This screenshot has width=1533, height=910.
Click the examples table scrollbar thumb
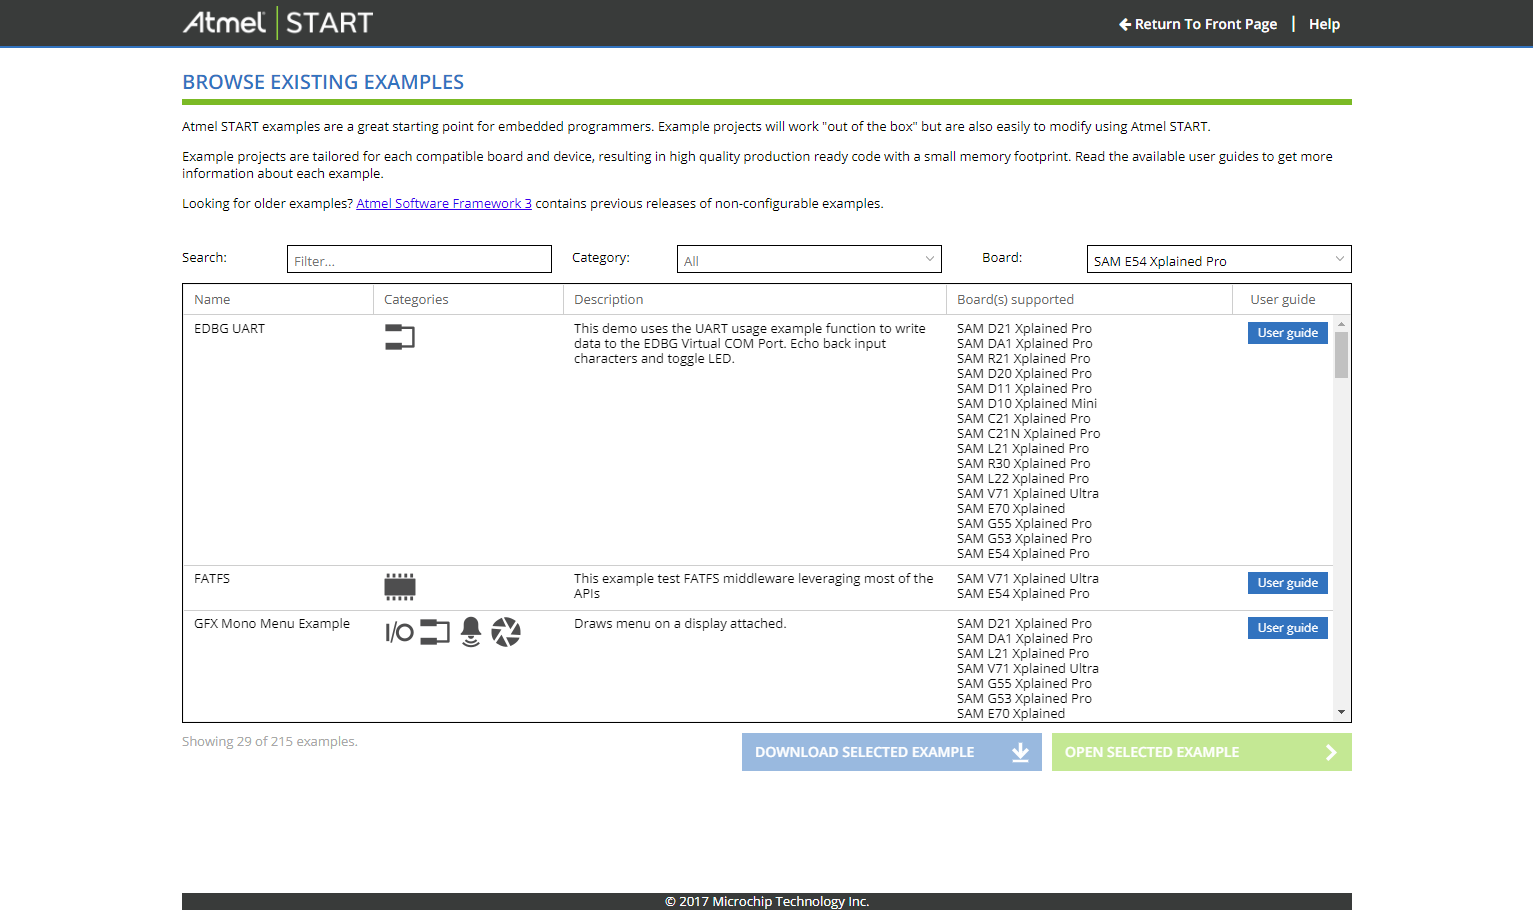tap(1342, 355)
